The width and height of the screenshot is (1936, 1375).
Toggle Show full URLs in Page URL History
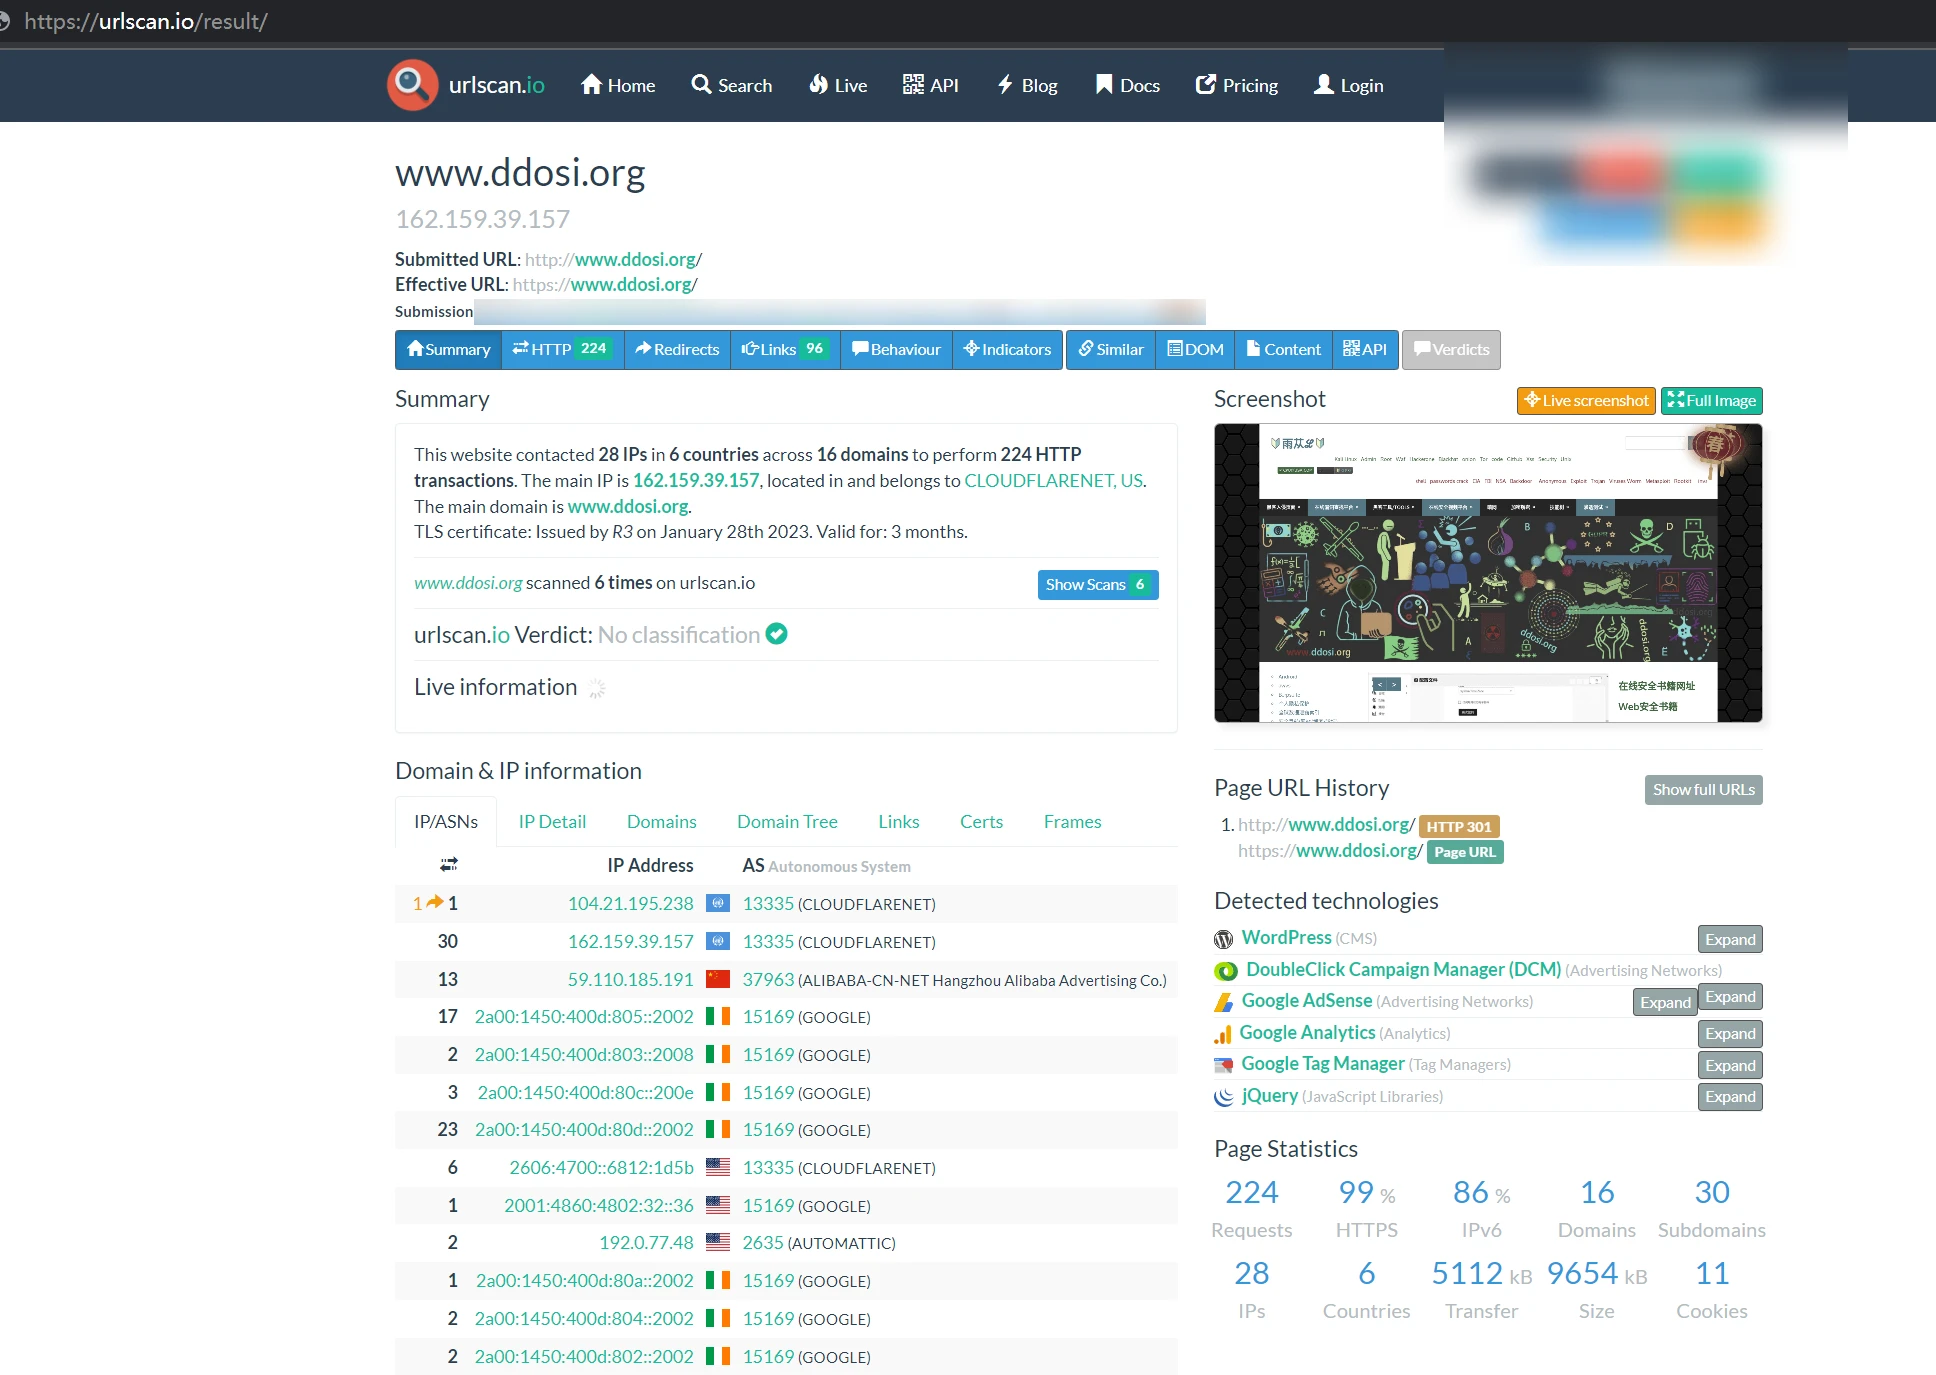tap(1702, 790)
